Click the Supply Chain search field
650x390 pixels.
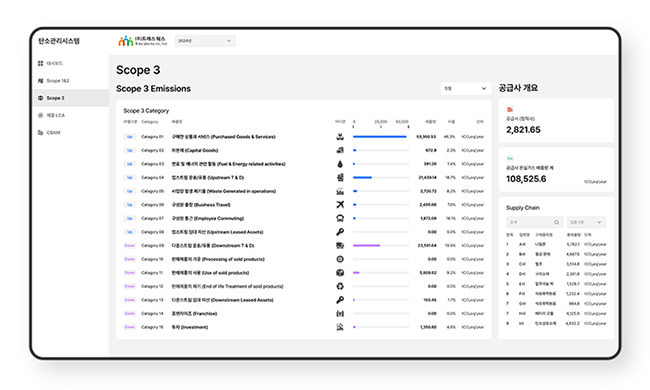coord(534,222)
